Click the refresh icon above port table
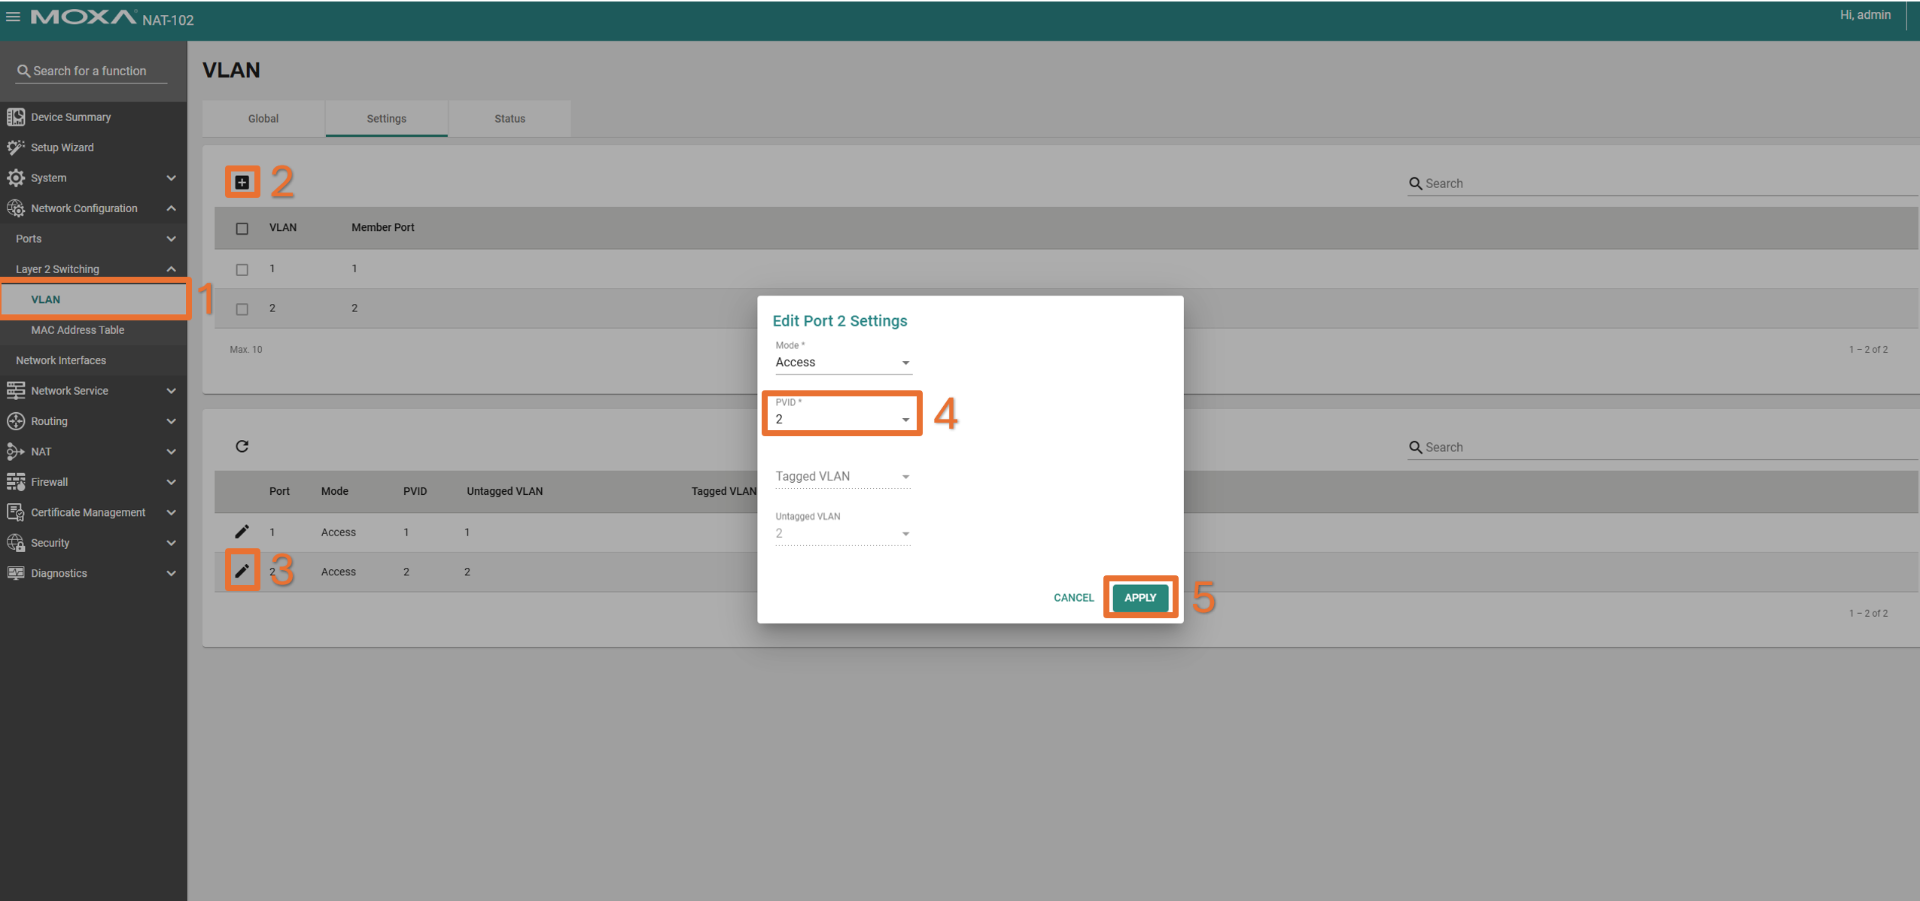This screenshot has width=1920, height=901. point(242,447)
